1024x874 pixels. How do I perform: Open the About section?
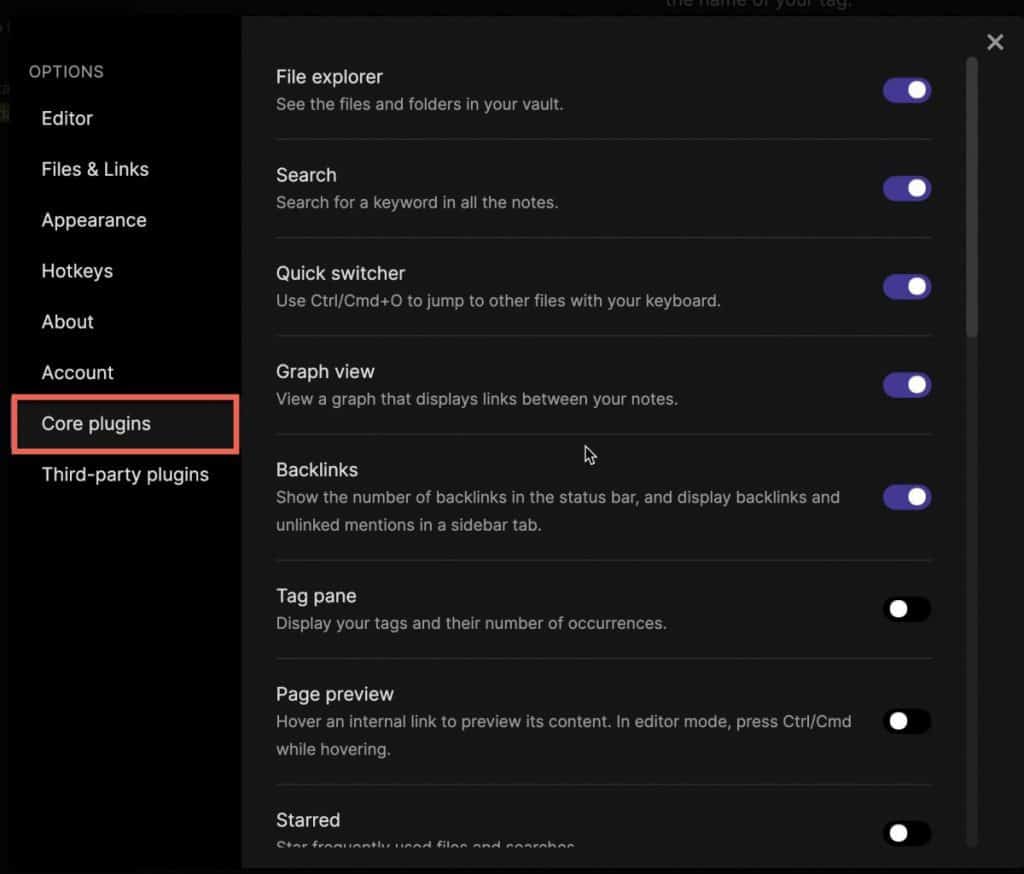pyautogui.click(x=68, y=322)
